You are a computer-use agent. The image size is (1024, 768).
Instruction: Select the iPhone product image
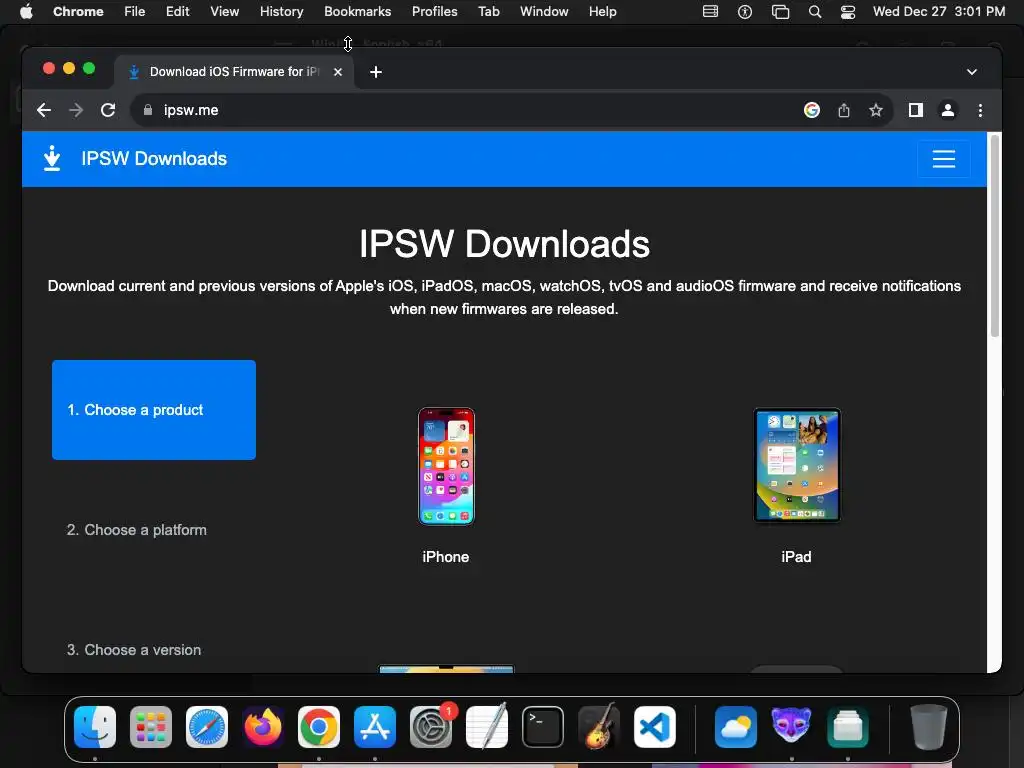[446, 466]
